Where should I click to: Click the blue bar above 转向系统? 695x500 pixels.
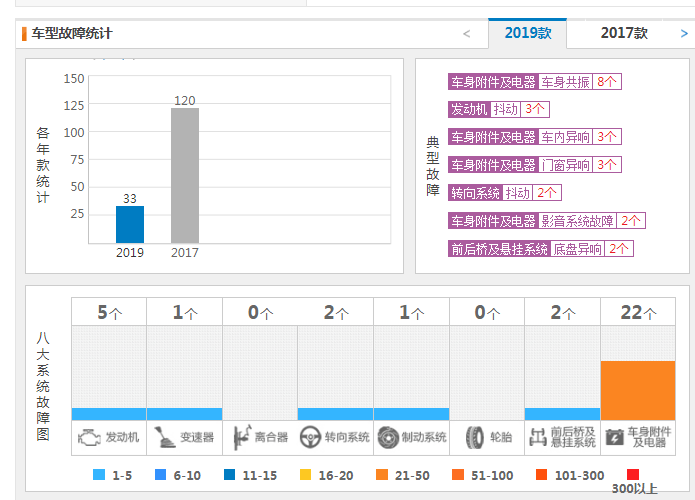pos(336,414)
